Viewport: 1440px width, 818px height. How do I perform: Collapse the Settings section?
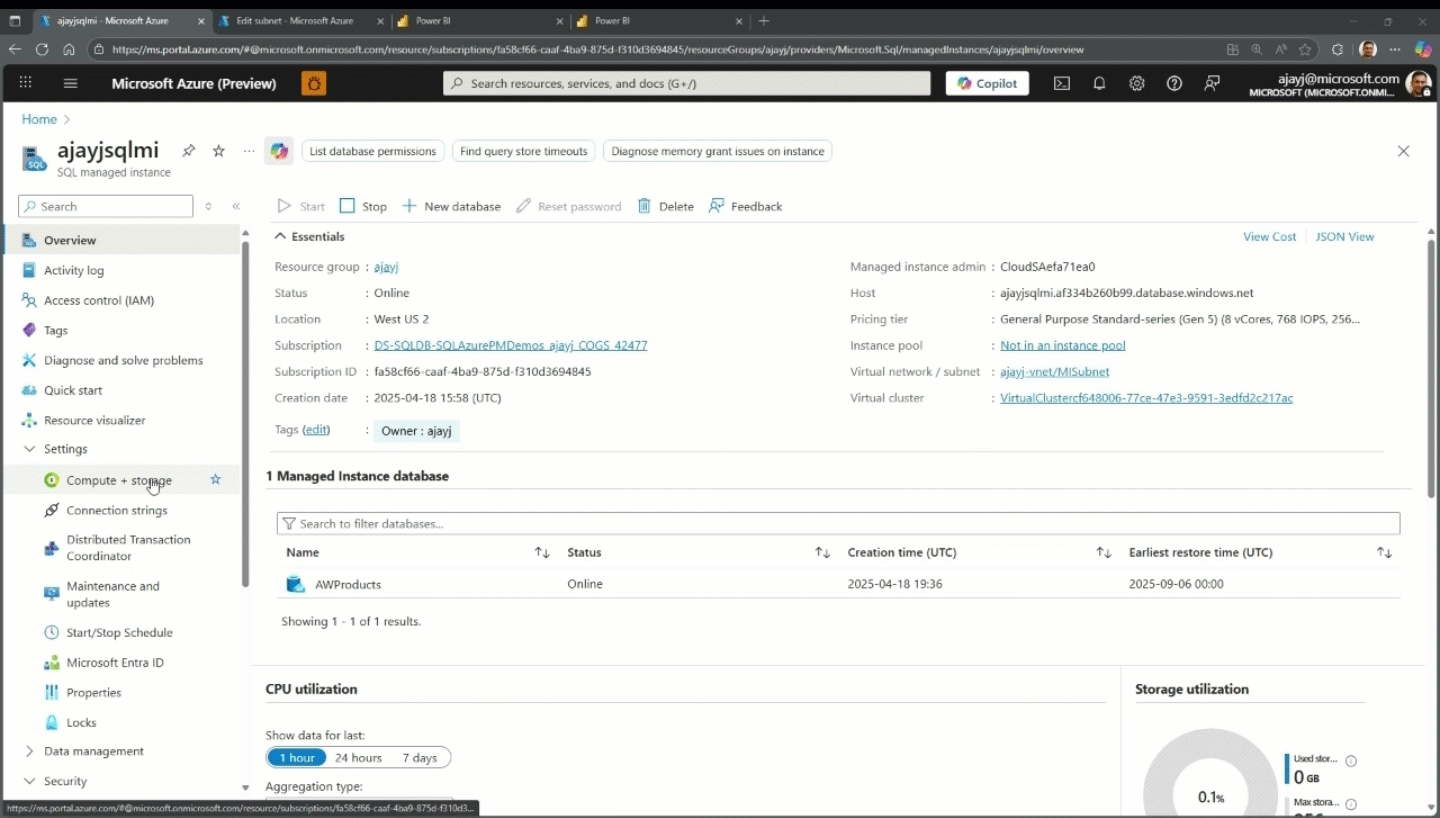tap(66, 449)
